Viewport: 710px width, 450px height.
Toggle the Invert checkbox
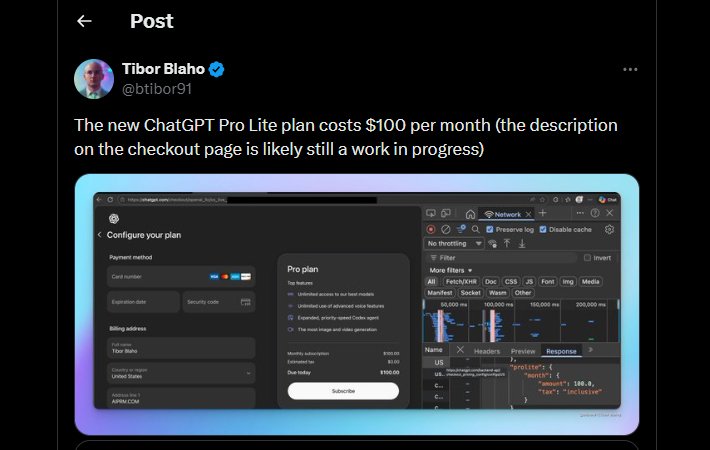coord(587,258)
